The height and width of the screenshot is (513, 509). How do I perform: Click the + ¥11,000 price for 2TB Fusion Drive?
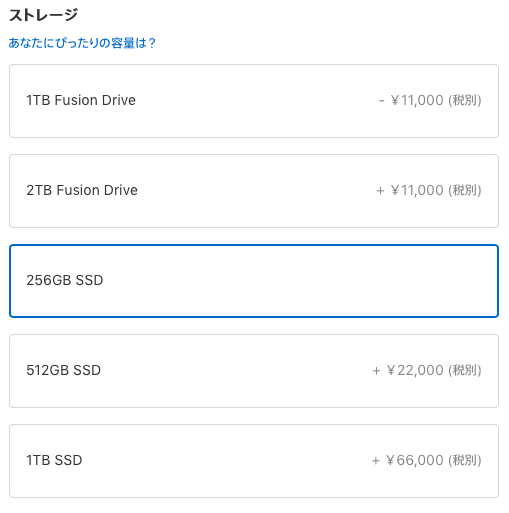click(x=410, y=190)
